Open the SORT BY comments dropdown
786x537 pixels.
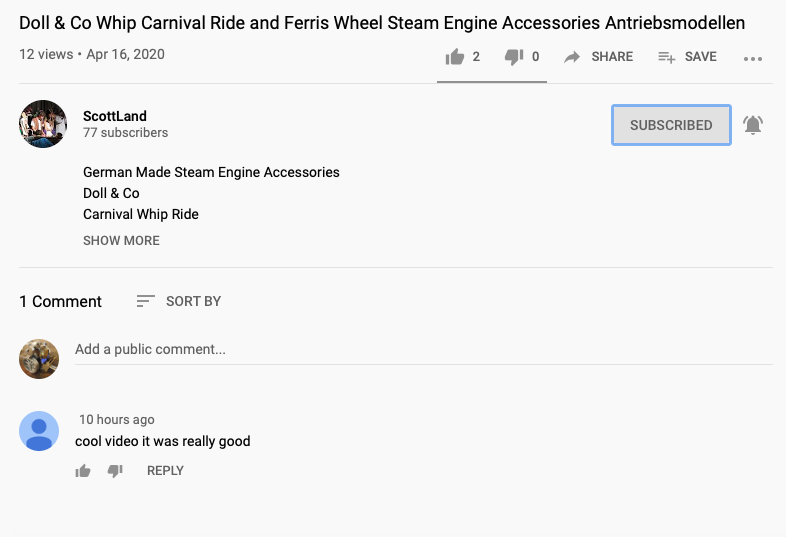tap(179, 301)
